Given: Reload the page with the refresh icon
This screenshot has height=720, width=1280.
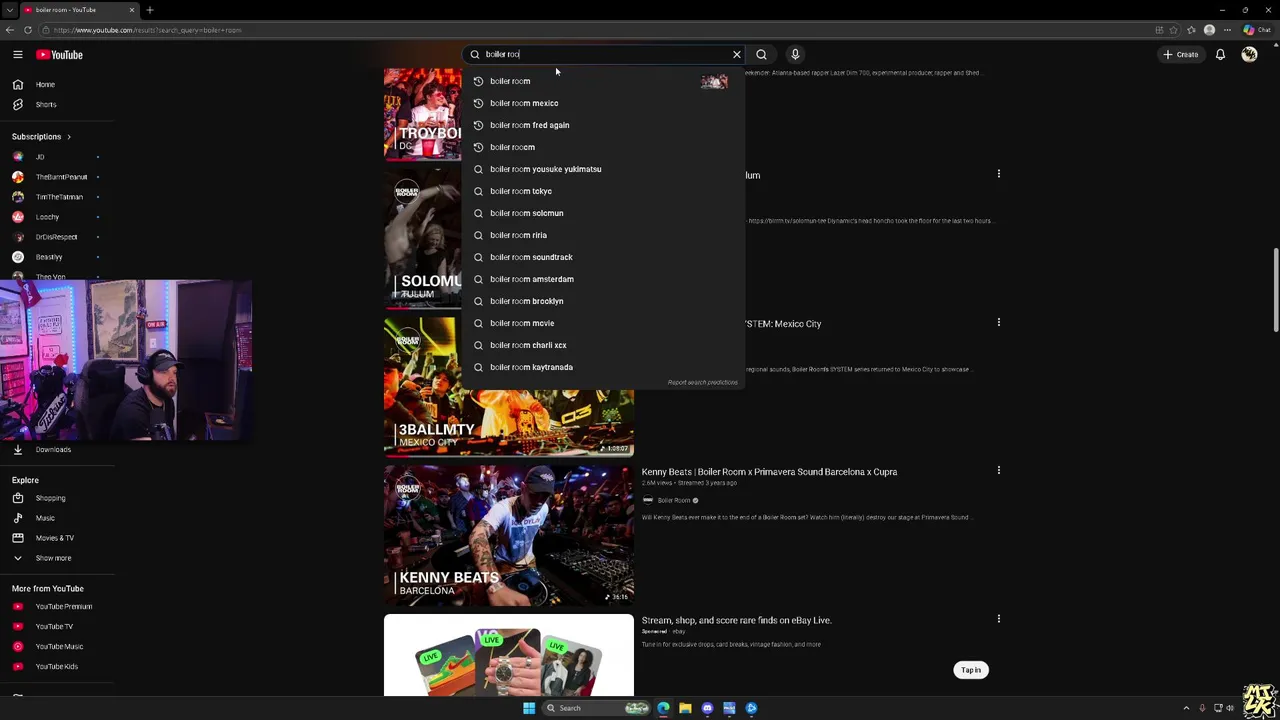Looking at the screenshot, I should tap(28, 30).
